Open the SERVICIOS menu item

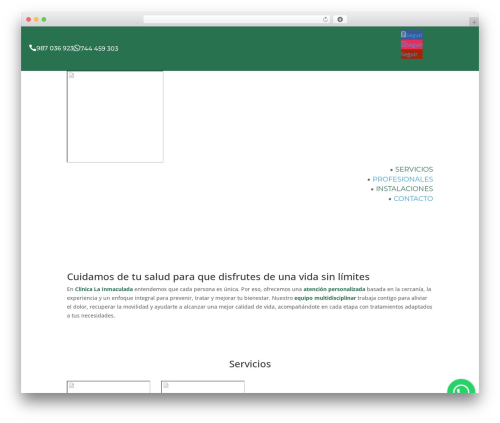[x=414, y=169]
